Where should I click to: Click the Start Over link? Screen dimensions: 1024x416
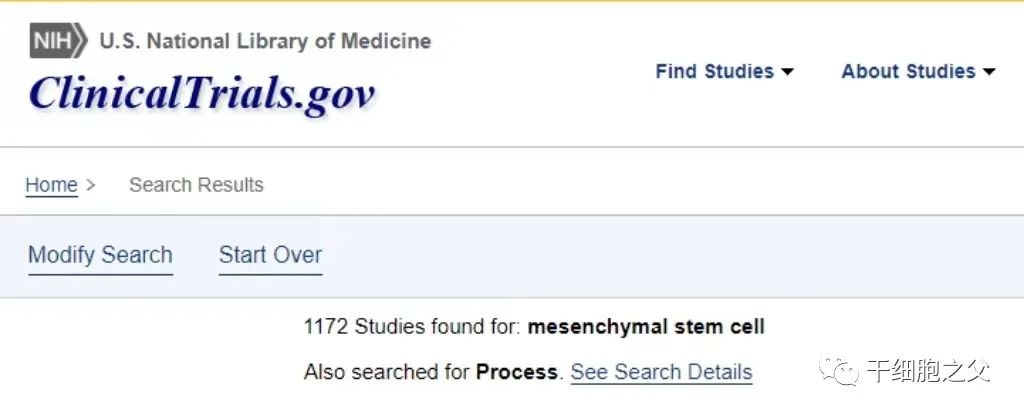pos(270,255)
